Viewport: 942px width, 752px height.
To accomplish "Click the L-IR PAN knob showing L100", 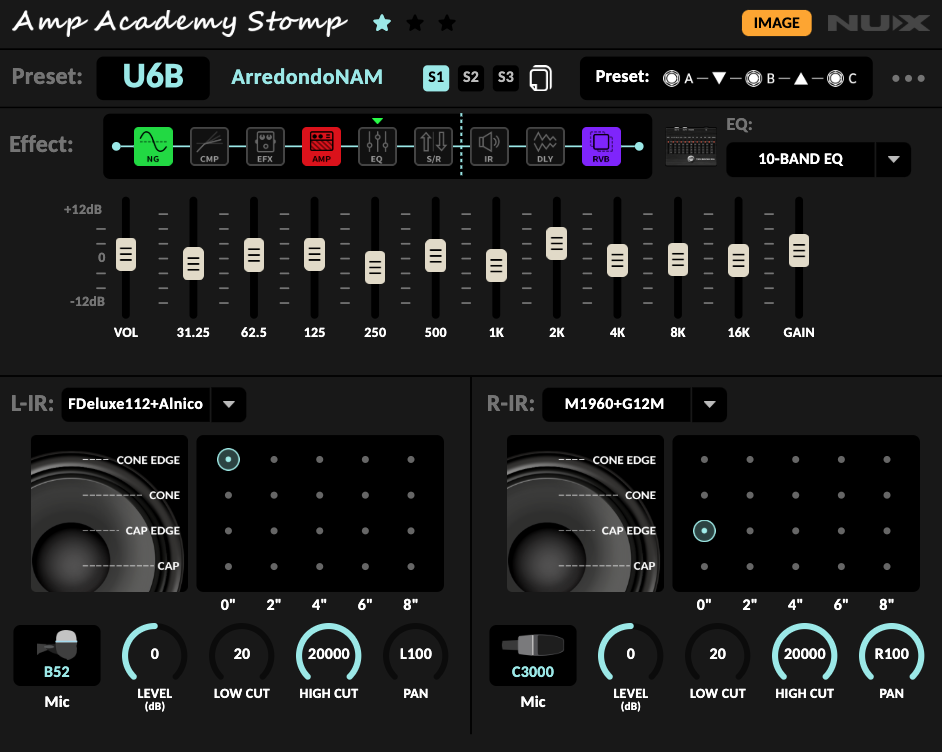I will [x=416, y=655].
